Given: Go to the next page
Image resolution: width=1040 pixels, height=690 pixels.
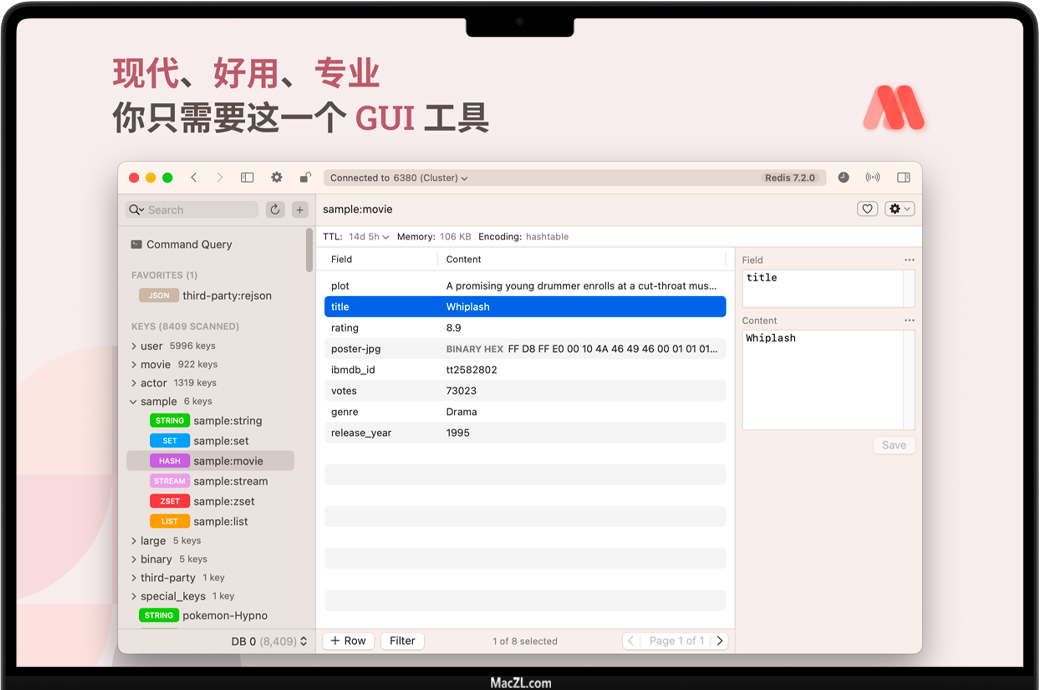Looking at the screenshot, I should (720, 641).
